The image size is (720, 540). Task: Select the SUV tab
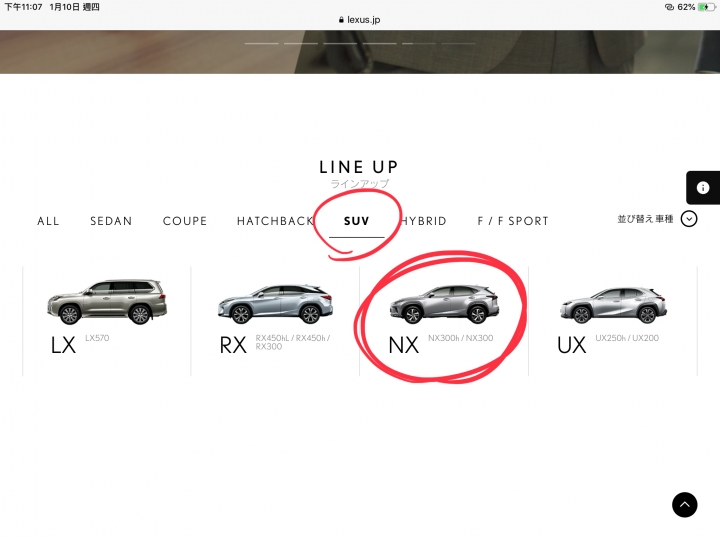point(357,221)
